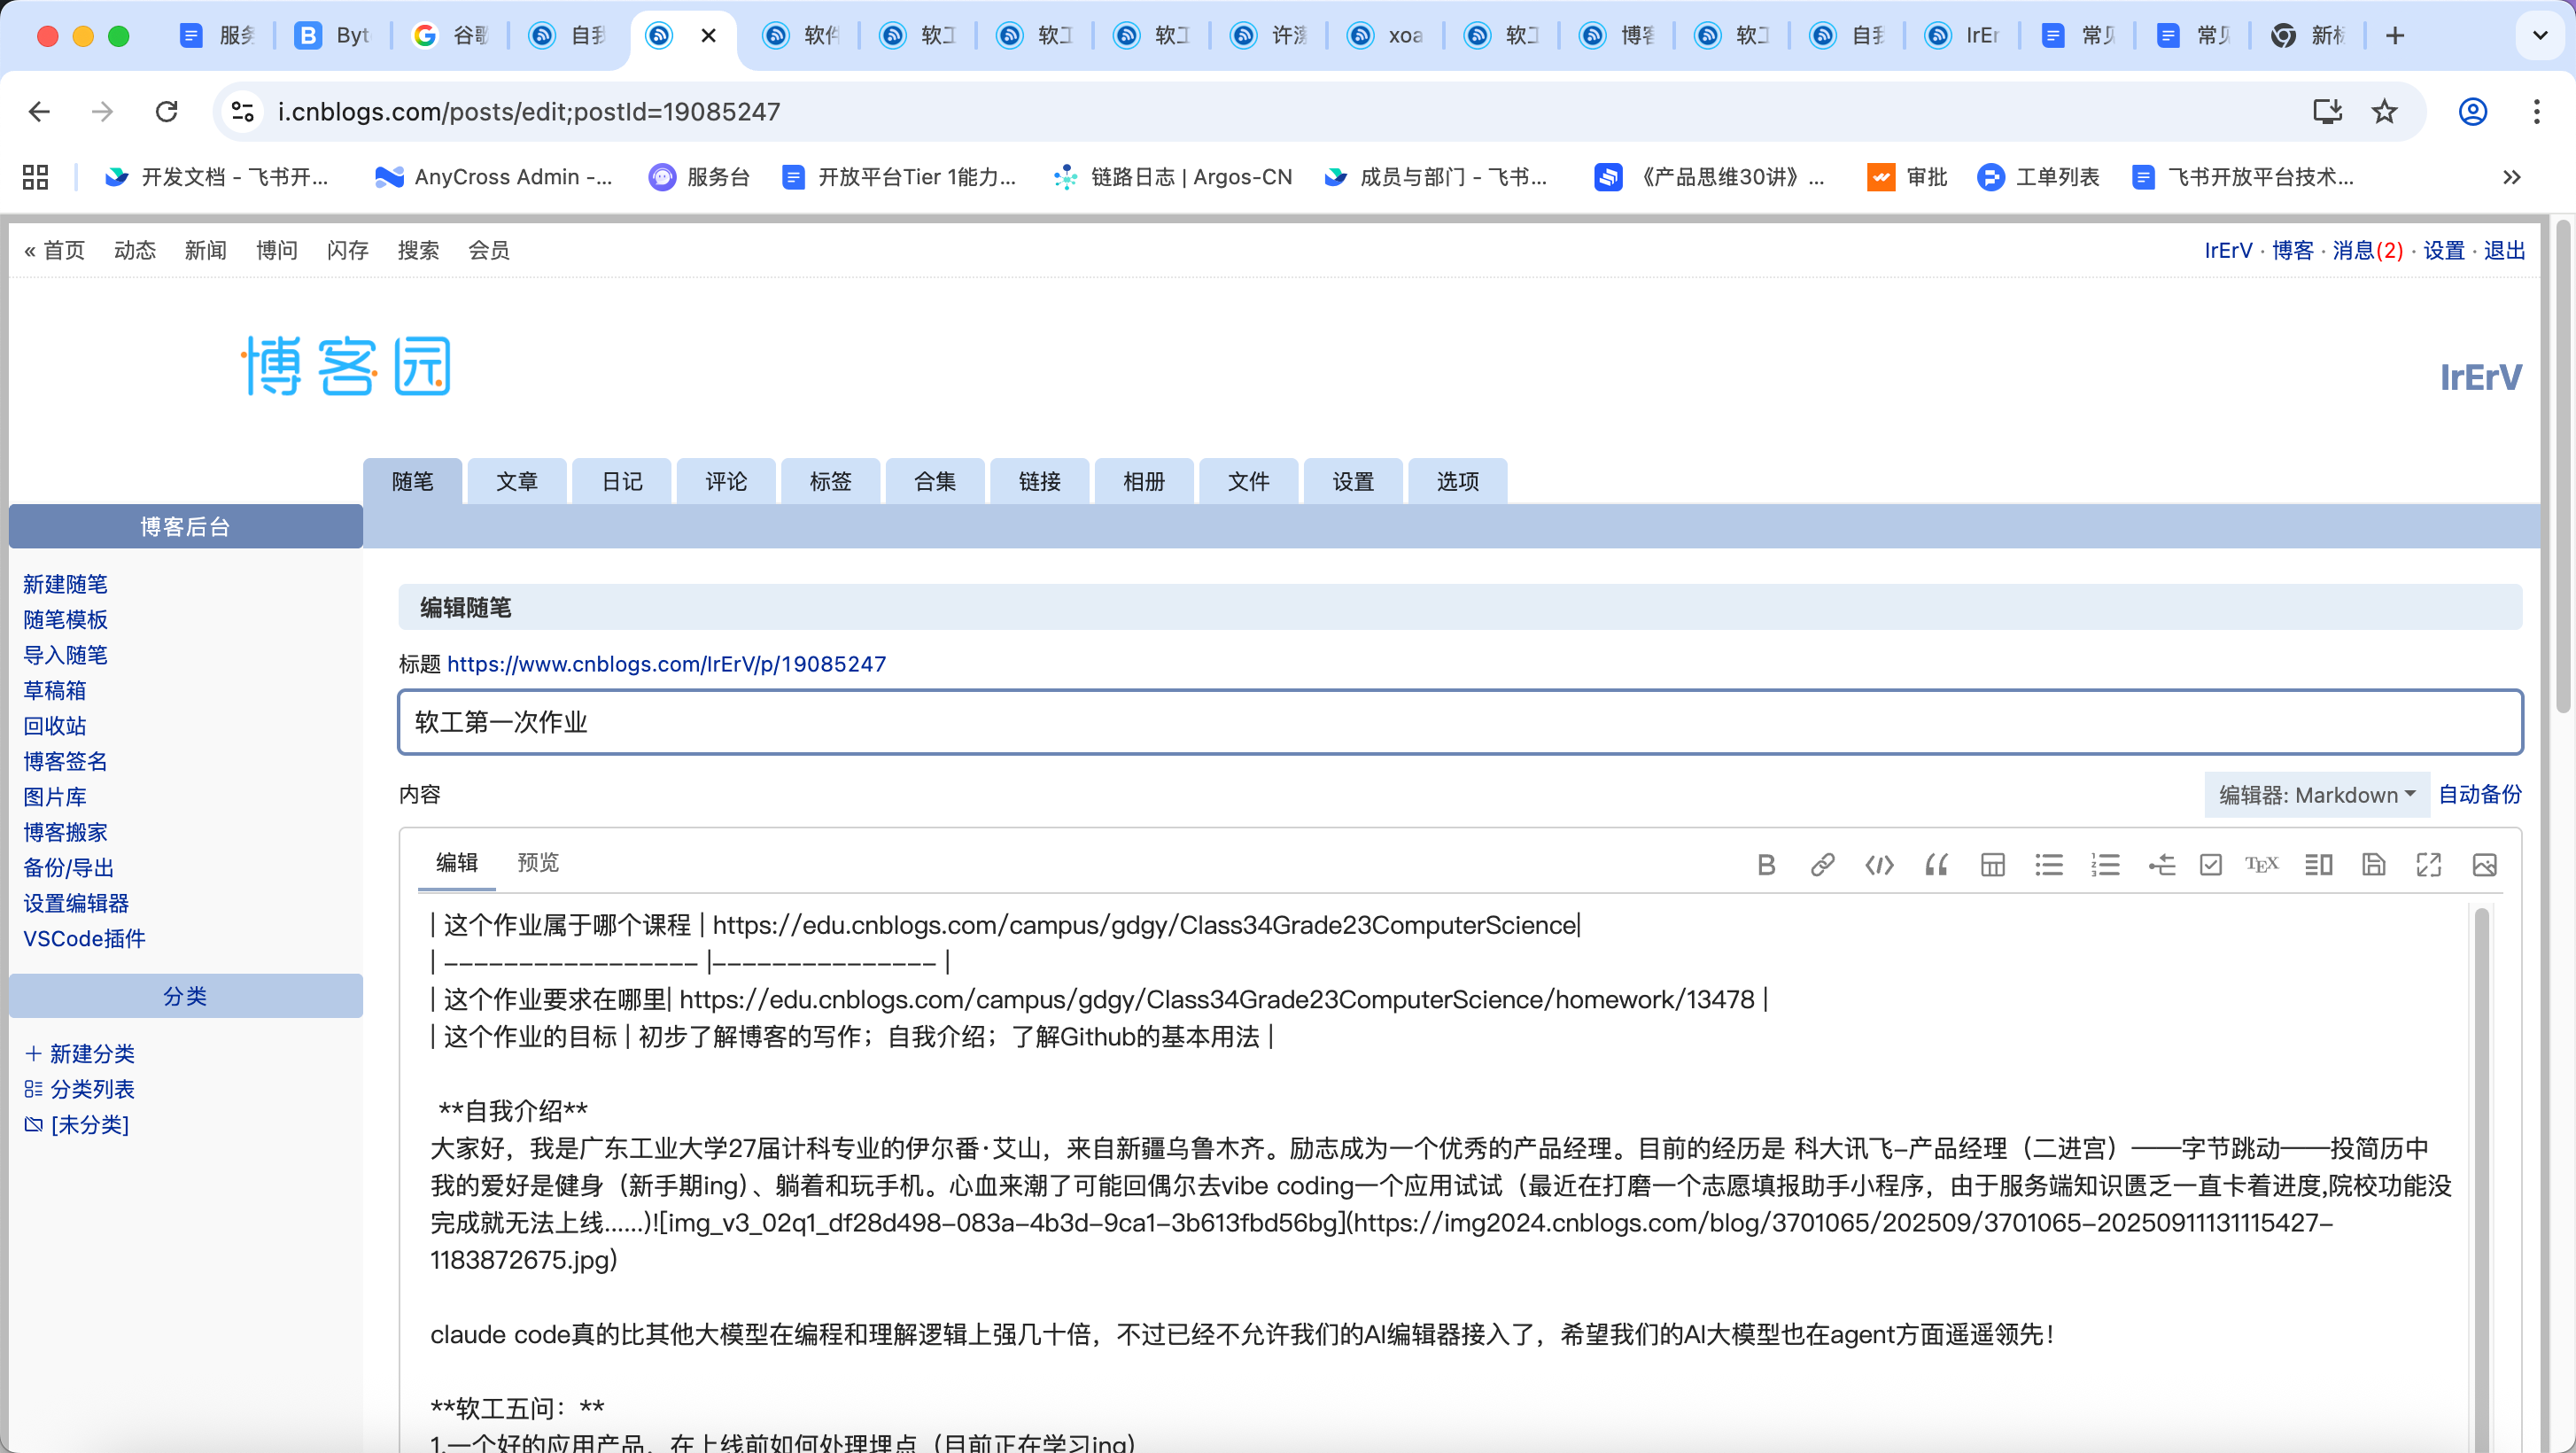Screen dimensions: 2576x1453
Task: Add a blockquote with the quote icon
Action: [x=1936, y=865]
